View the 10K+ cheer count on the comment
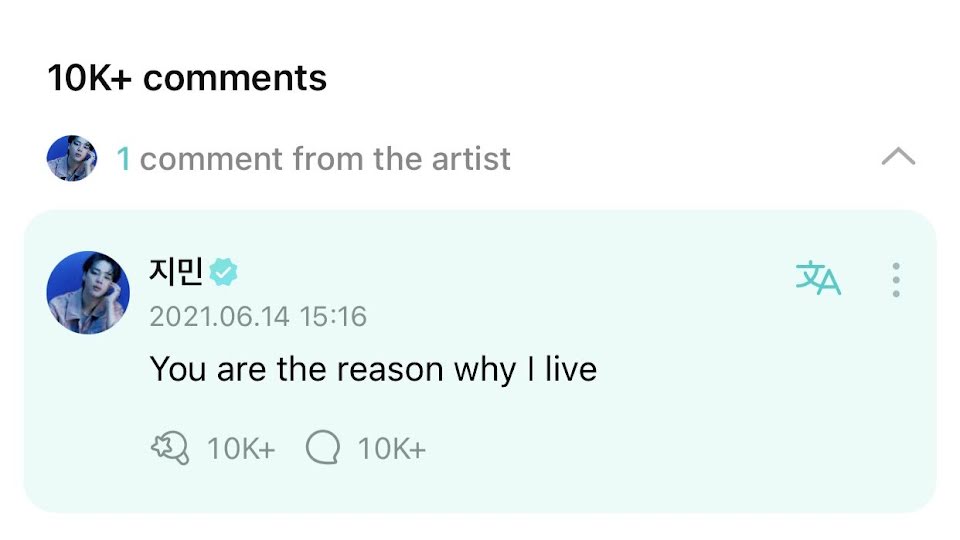 click(x=241, y=449)
